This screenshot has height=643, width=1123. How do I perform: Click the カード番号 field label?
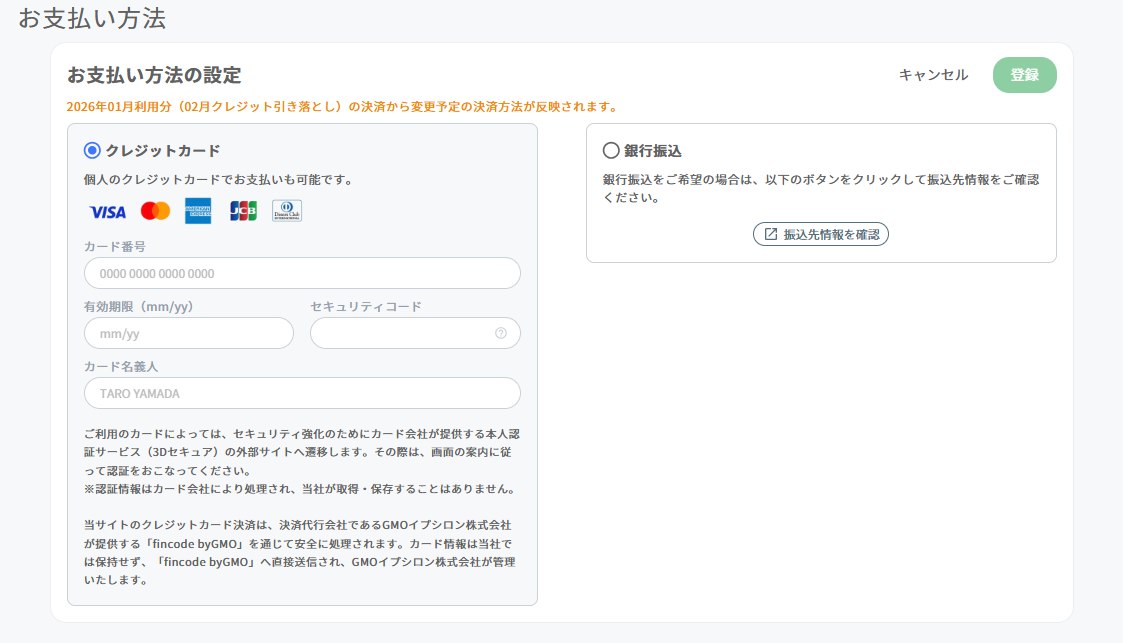pyautogui.click(x=115, y=246)
